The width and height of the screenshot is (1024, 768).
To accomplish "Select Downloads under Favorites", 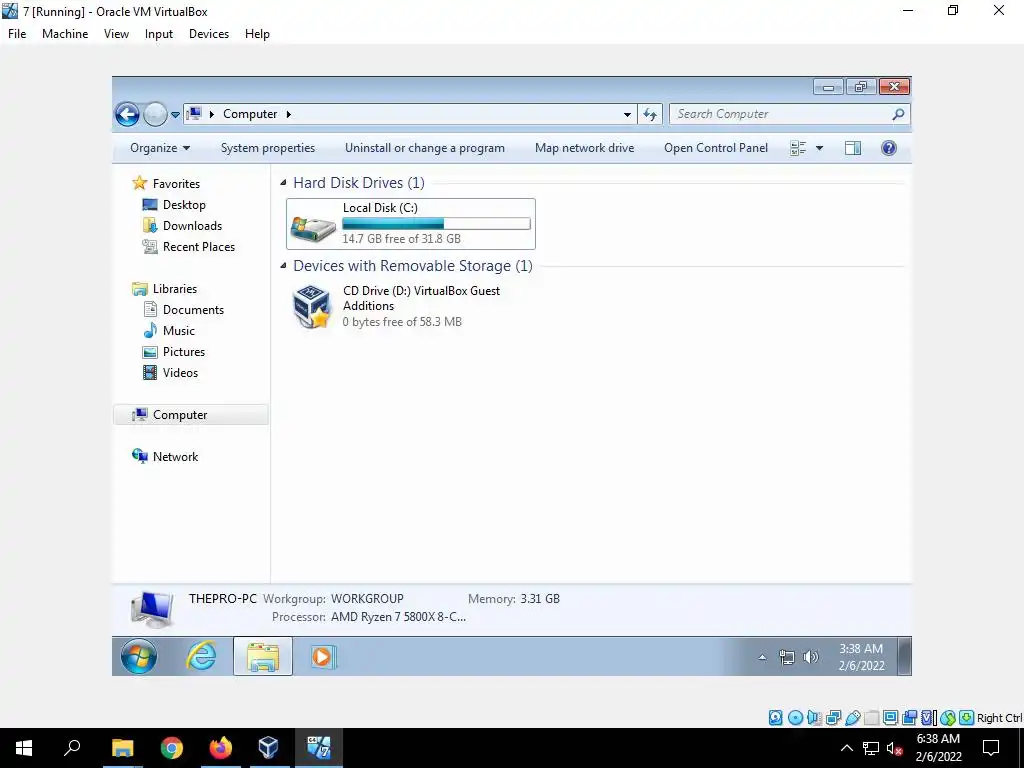I will tap(182, 226).
